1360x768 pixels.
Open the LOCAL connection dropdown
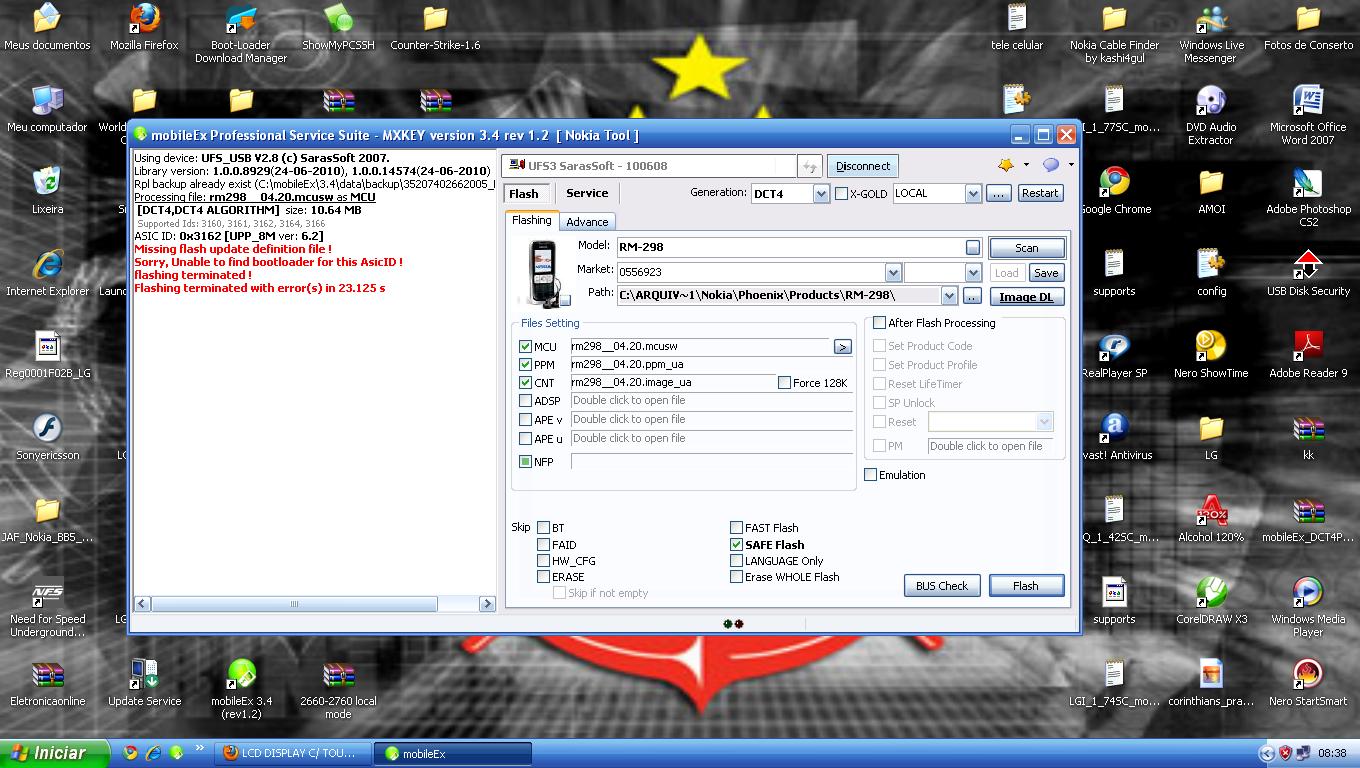click(973, 194)
